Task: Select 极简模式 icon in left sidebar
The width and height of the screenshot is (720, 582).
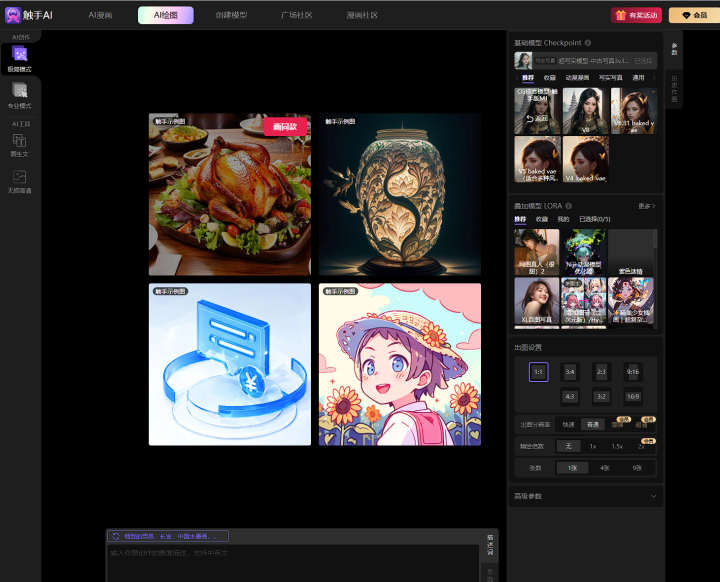Action: (x=20, y=58)
